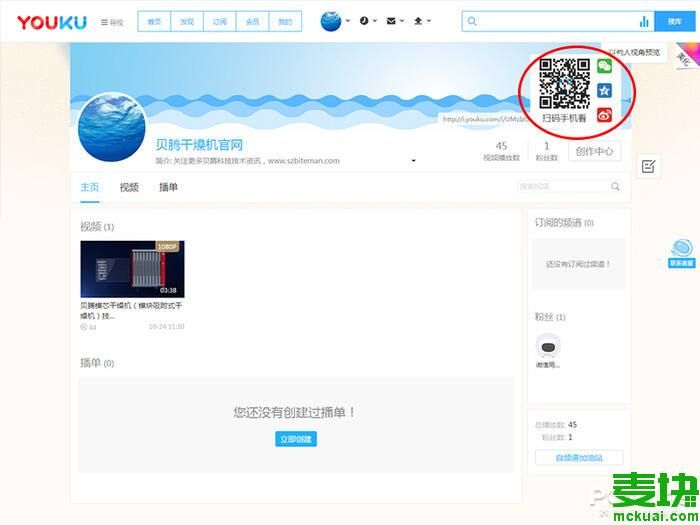Expand the upload arrow dropdown in header
700x525 pixels.
[x=420, y=21]
